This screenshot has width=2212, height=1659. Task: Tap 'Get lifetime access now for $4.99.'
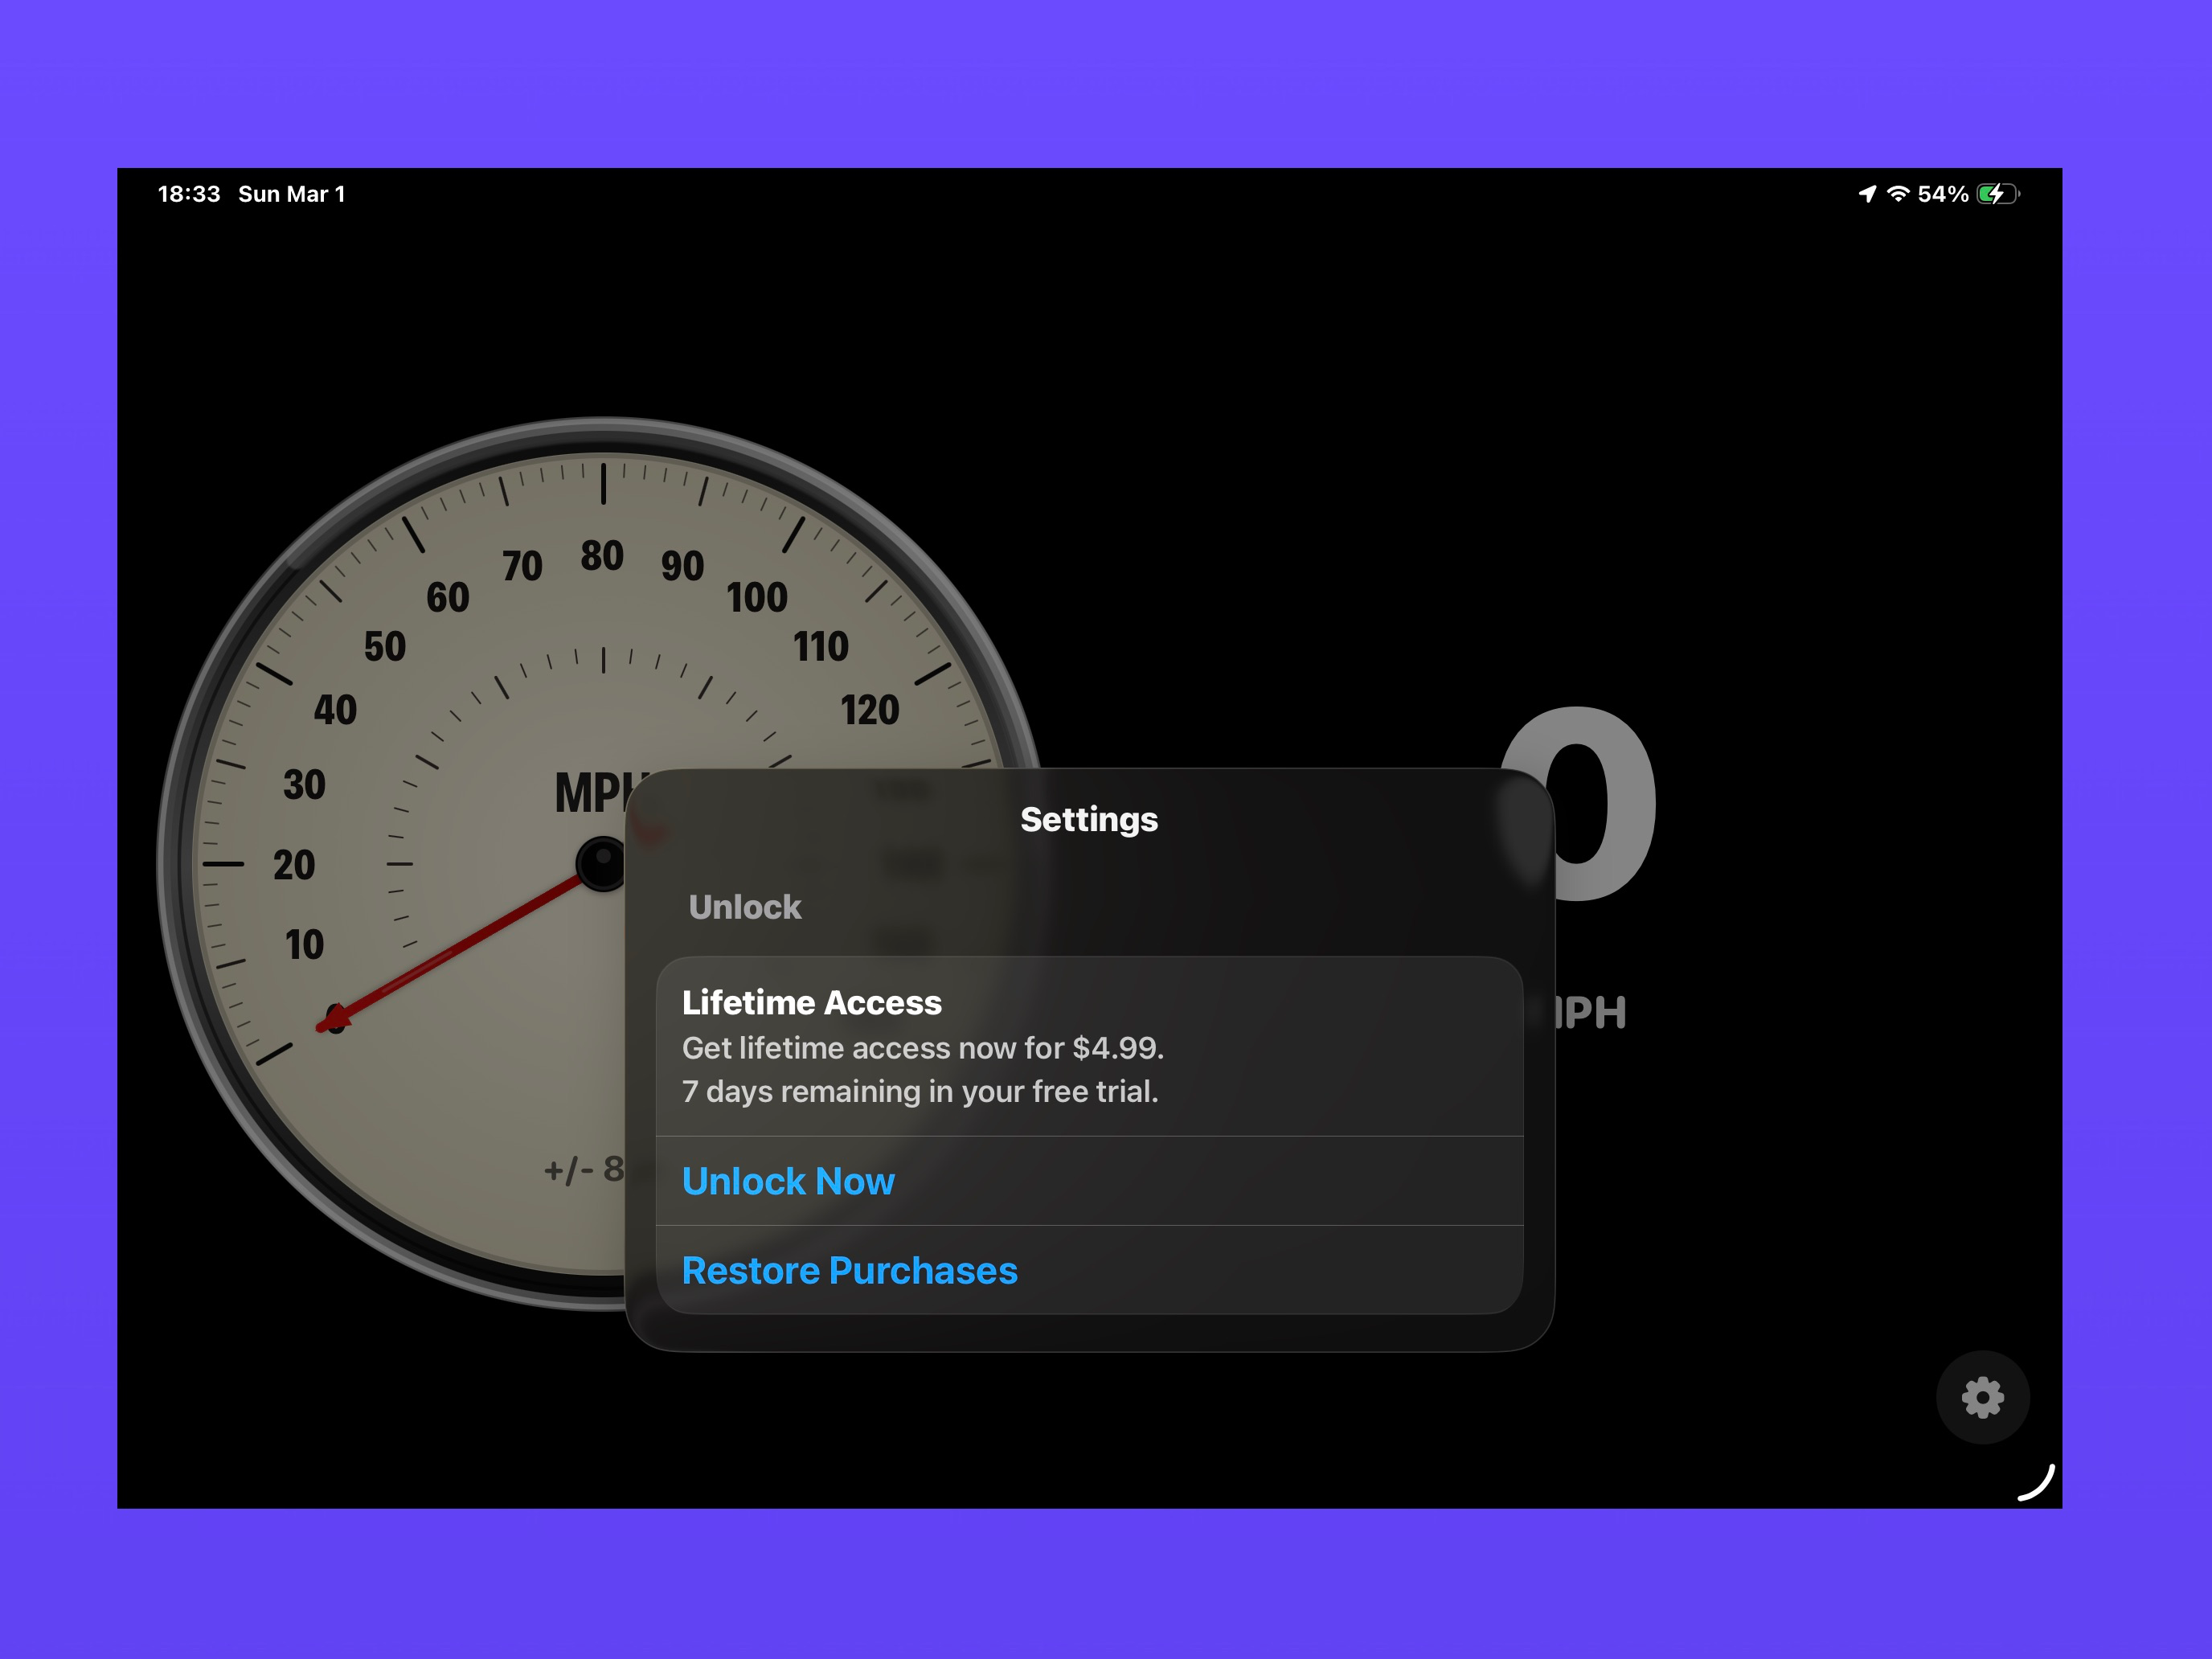coord(923,1048)
